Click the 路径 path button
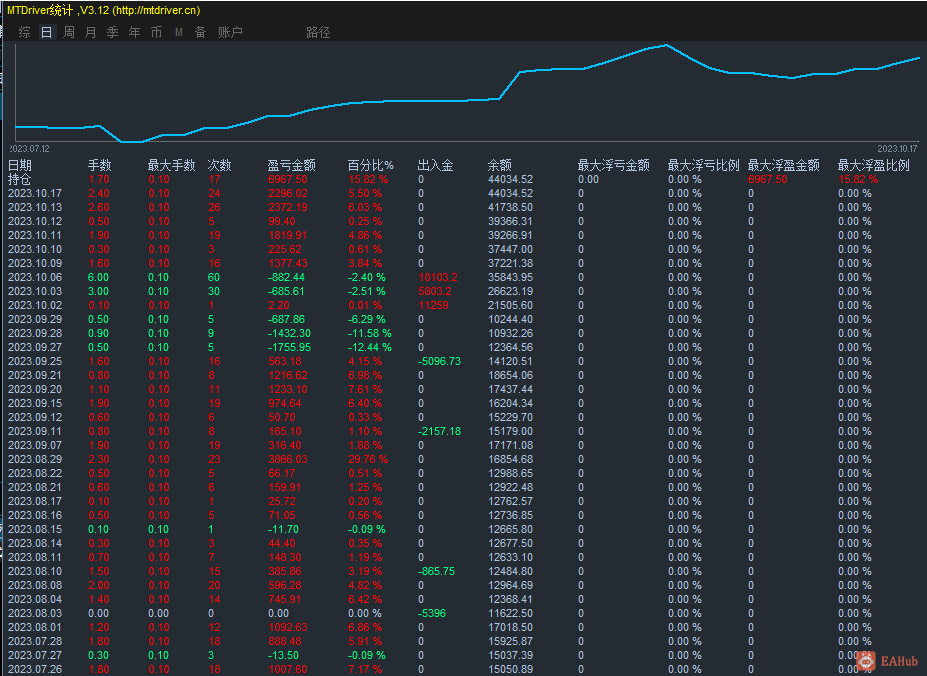Image resolution: width=927 pixels, height=676 pixels. click(x=318, y=32)
